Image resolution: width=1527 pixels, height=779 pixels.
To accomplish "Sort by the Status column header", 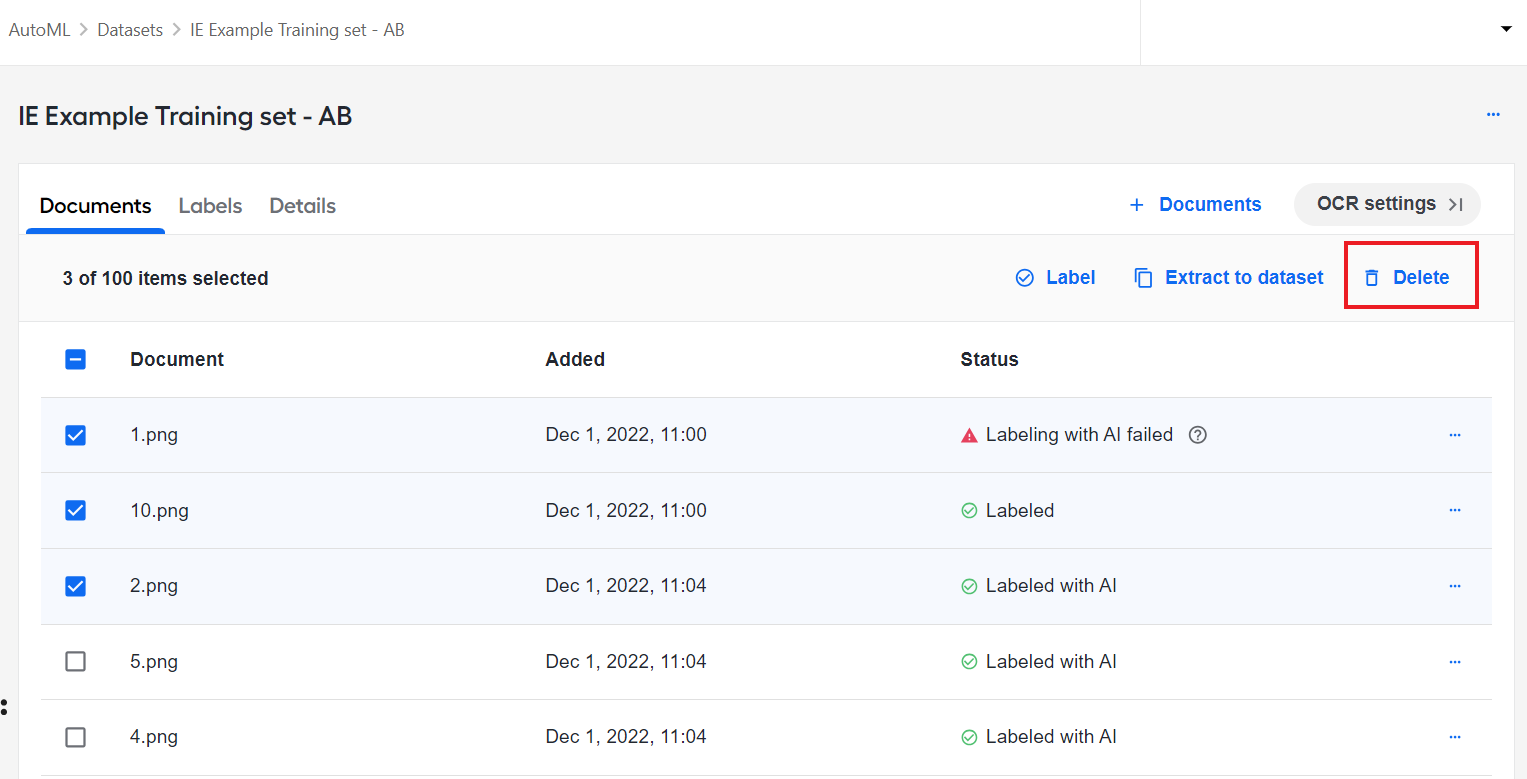I will 989,359.
